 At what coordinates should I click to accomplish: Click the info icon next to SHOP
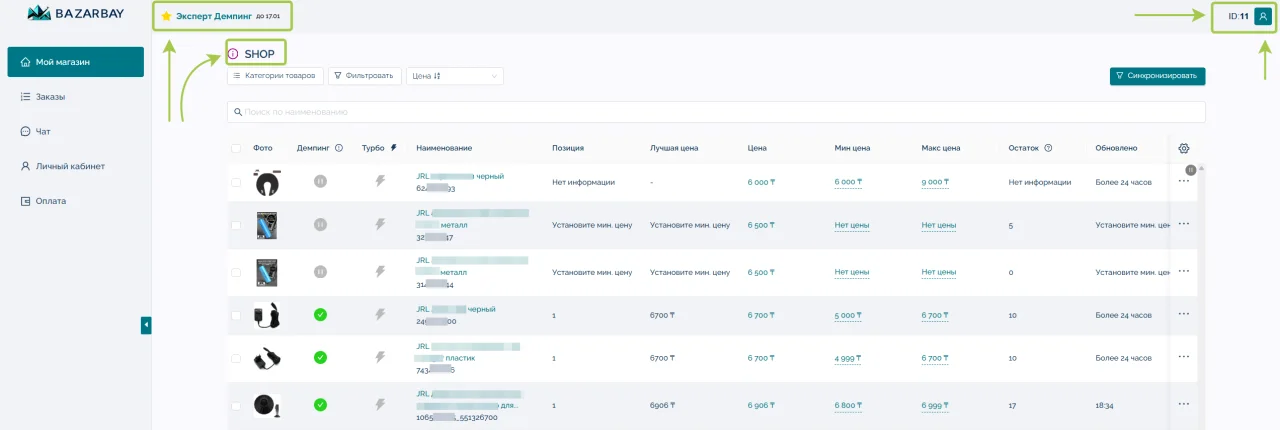(233, 54)
